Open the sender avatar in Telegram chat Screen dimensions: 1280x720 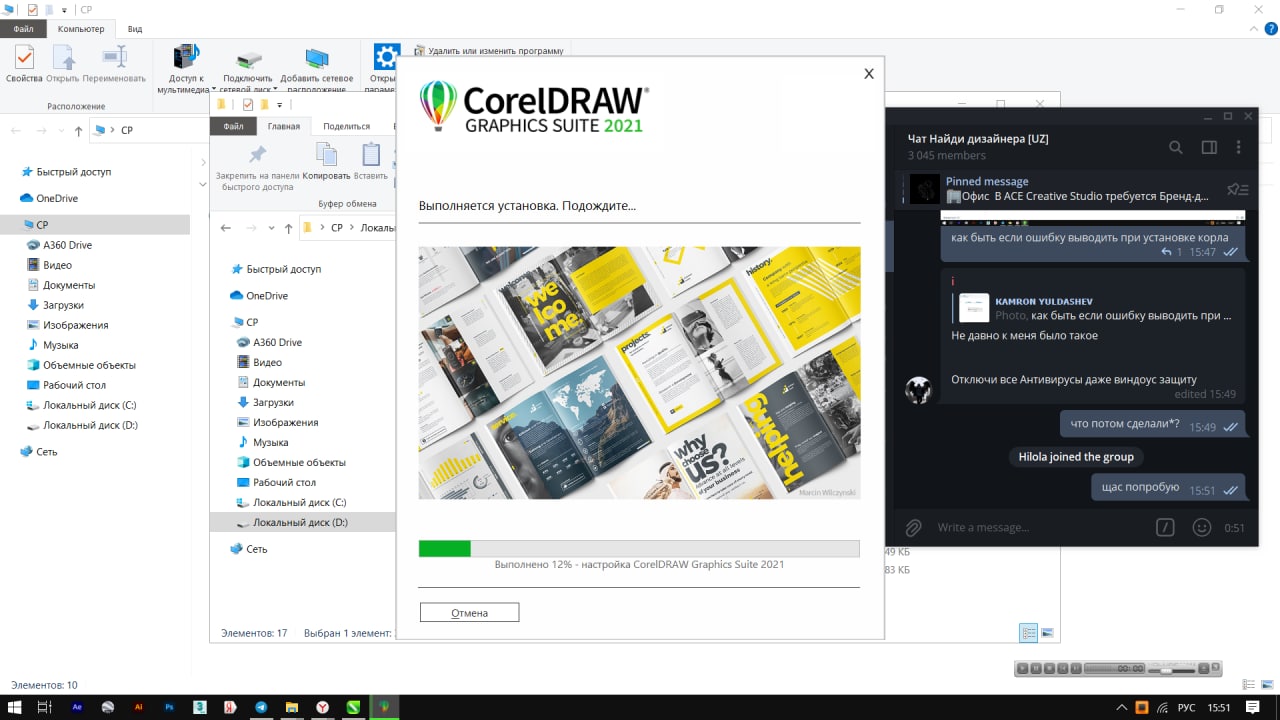point(919,390)
